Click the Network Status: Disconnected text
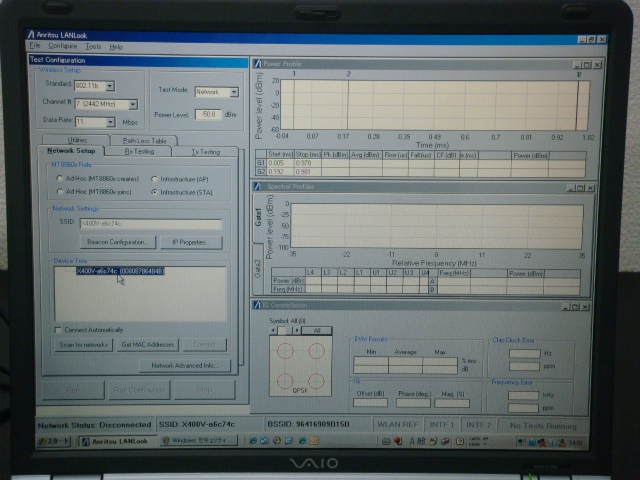Screen dimensions: 640x480 pos(94,425)
